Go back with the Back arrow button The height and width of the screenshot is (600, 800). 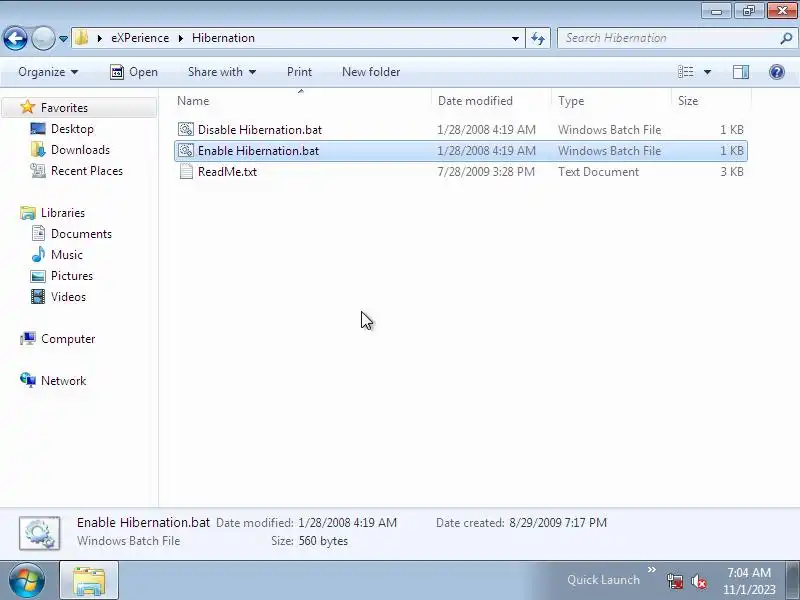15,38
